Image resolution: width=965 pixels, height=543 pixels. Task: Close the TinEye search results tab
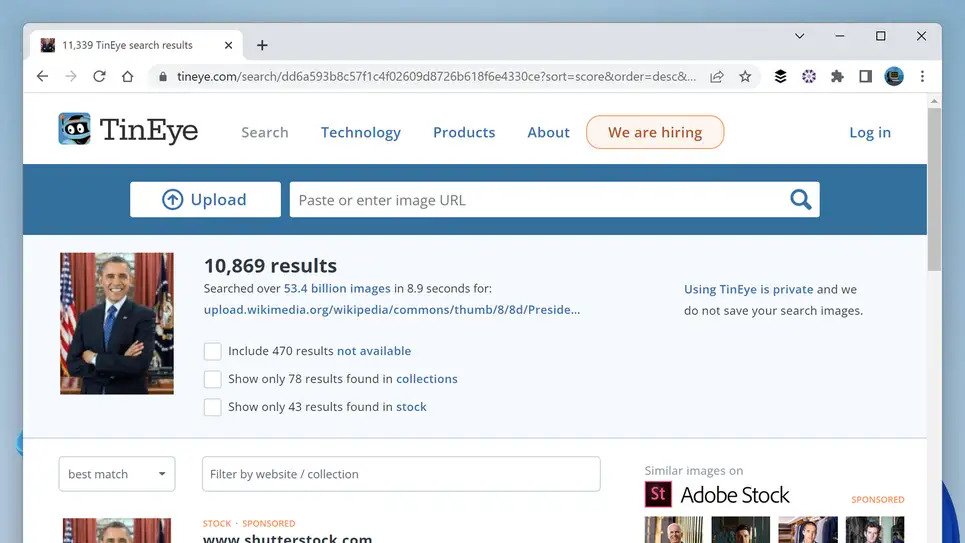[228, 45]
